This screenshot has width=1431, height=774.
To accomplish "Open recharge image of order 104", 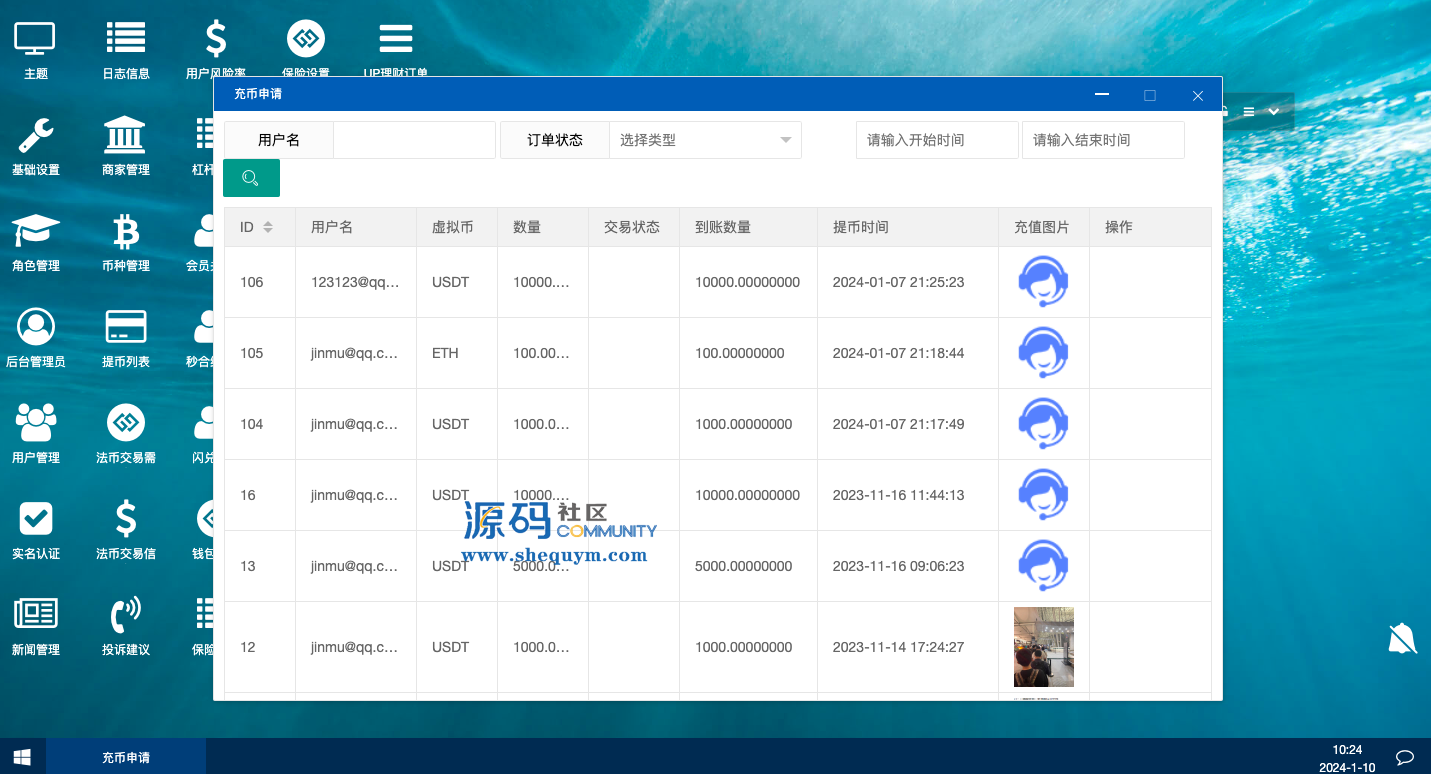I will (x=1043, y=424).
